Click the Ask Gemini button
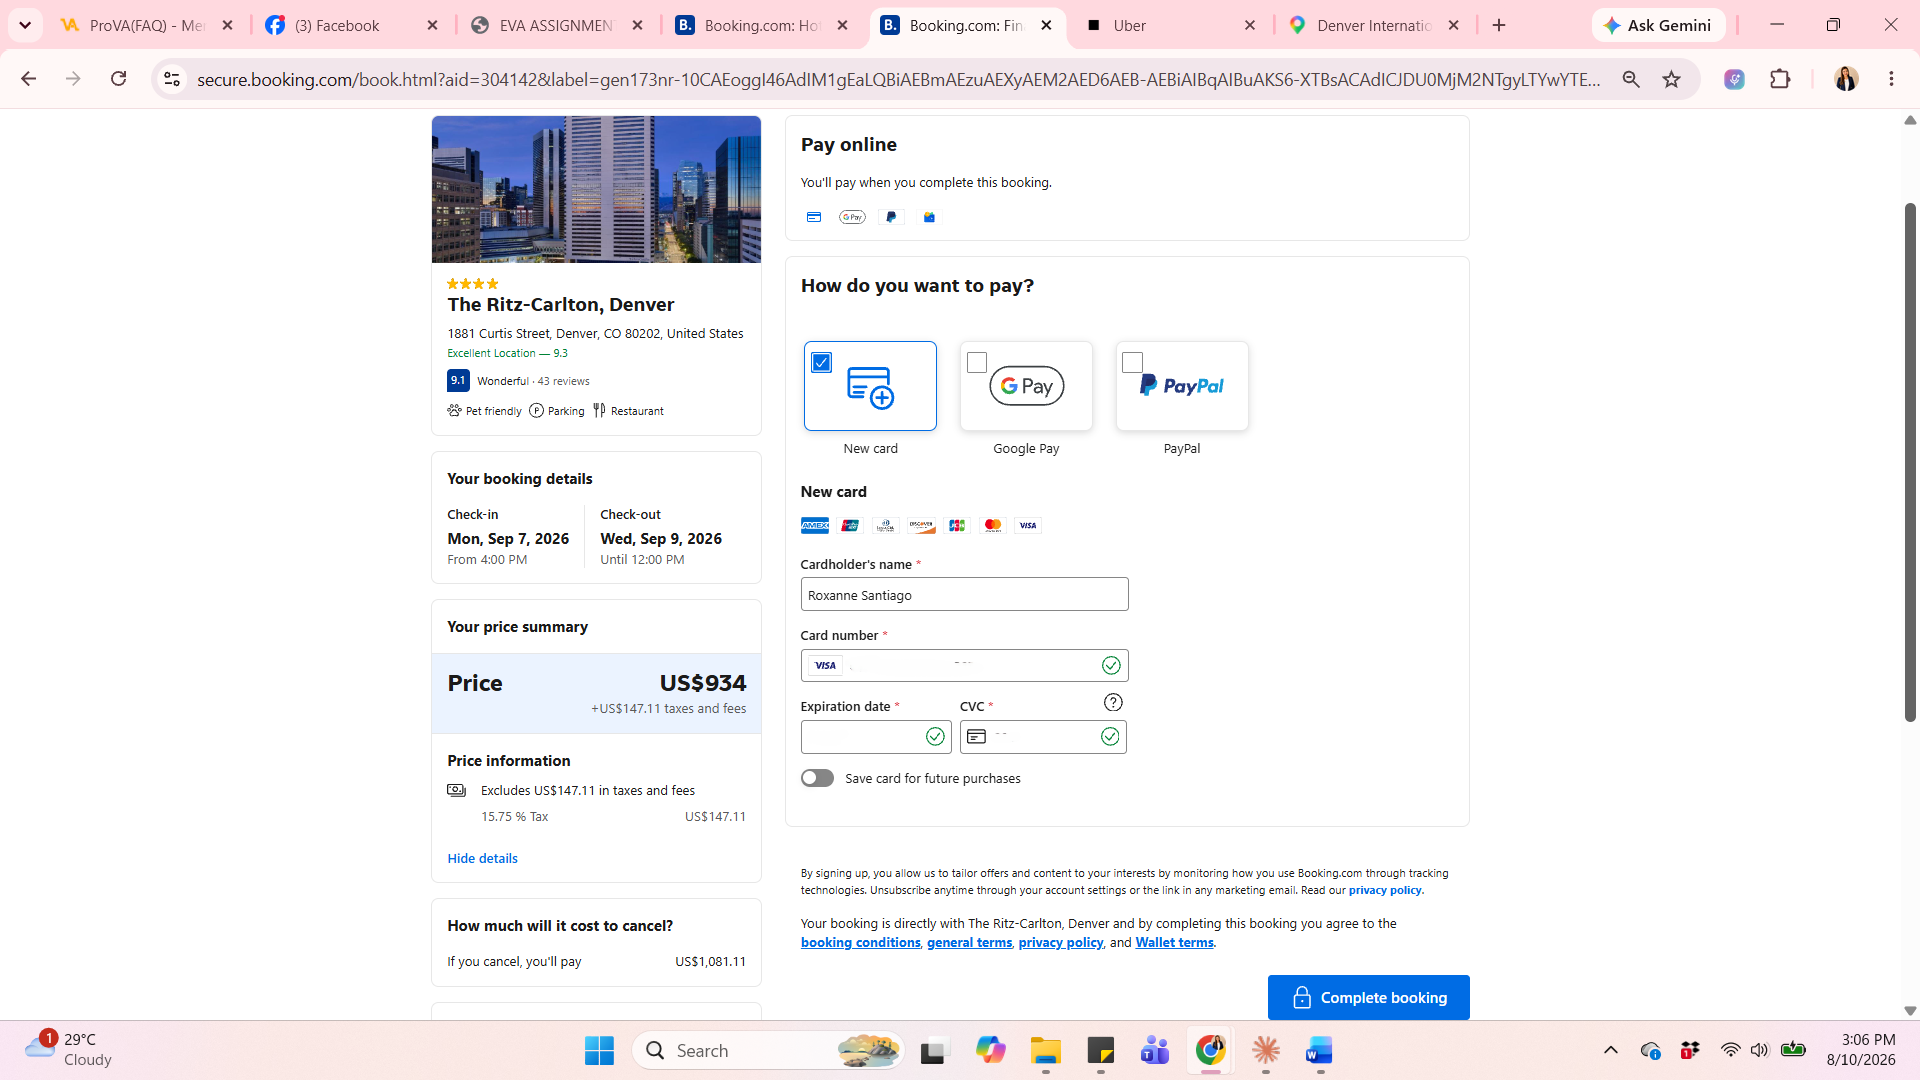 [x=1658, y=25]
